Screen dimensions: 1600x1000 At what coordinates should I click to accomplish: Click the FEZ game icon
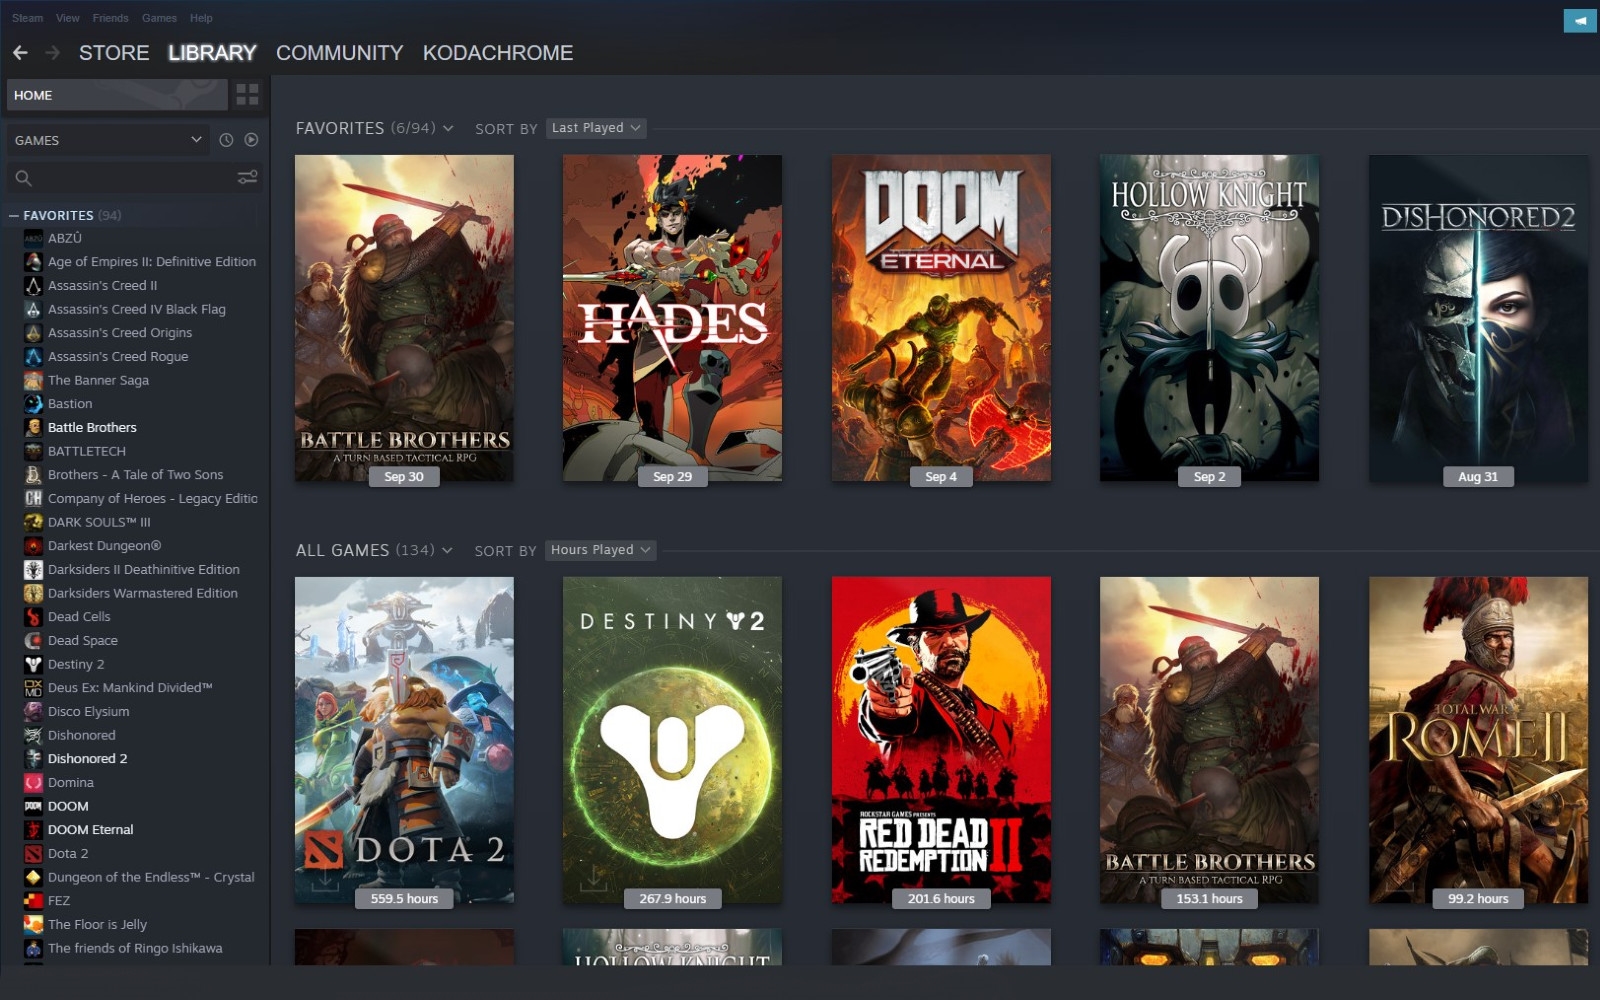click(33, 901)
